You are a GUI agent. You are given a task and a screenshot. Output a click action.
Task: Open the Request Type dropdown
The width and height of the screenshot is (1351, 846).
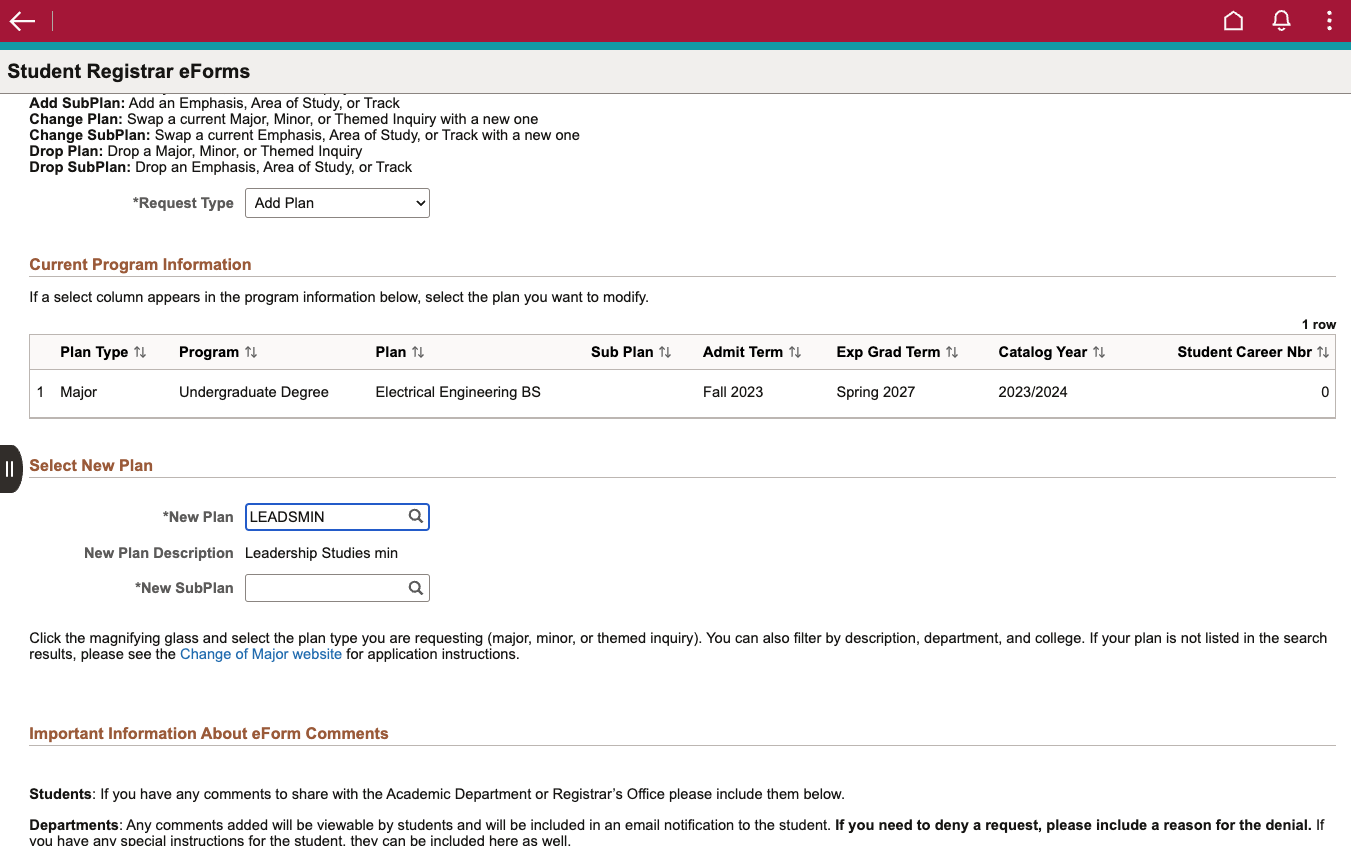[x=337, y=203]
